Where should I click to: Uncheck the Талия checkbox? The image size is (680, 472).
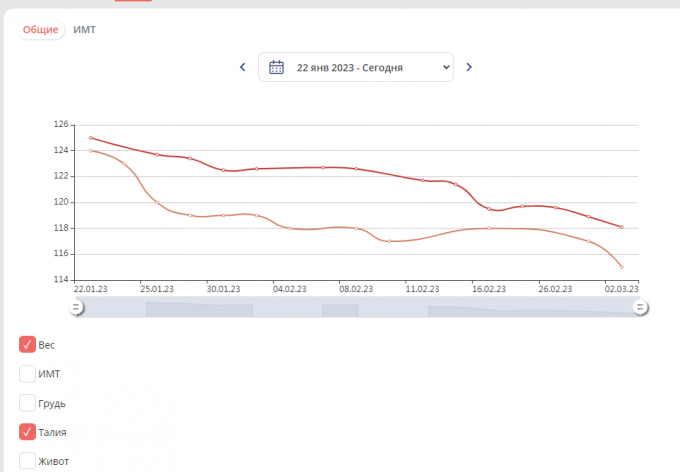click(28, 432)
